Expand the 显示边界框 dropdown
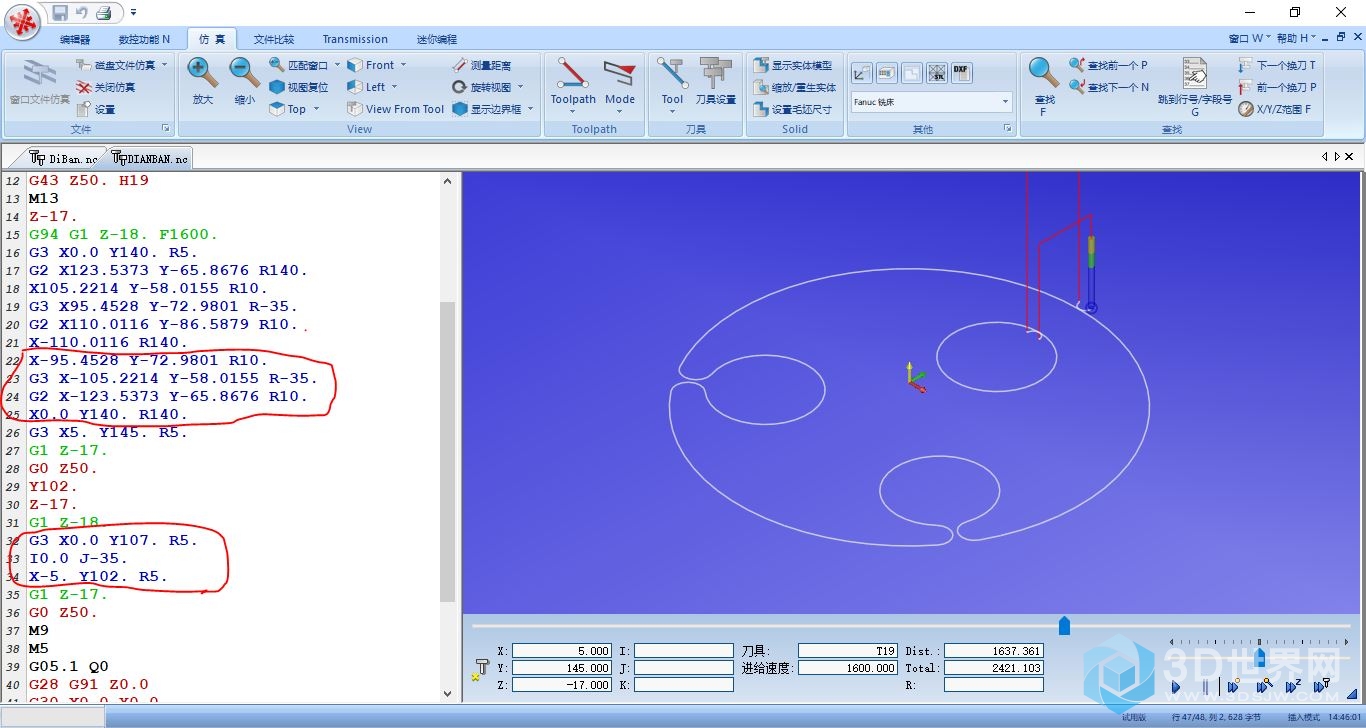Viewport: 1366px width, 728px height. click(x=530, y=109)
